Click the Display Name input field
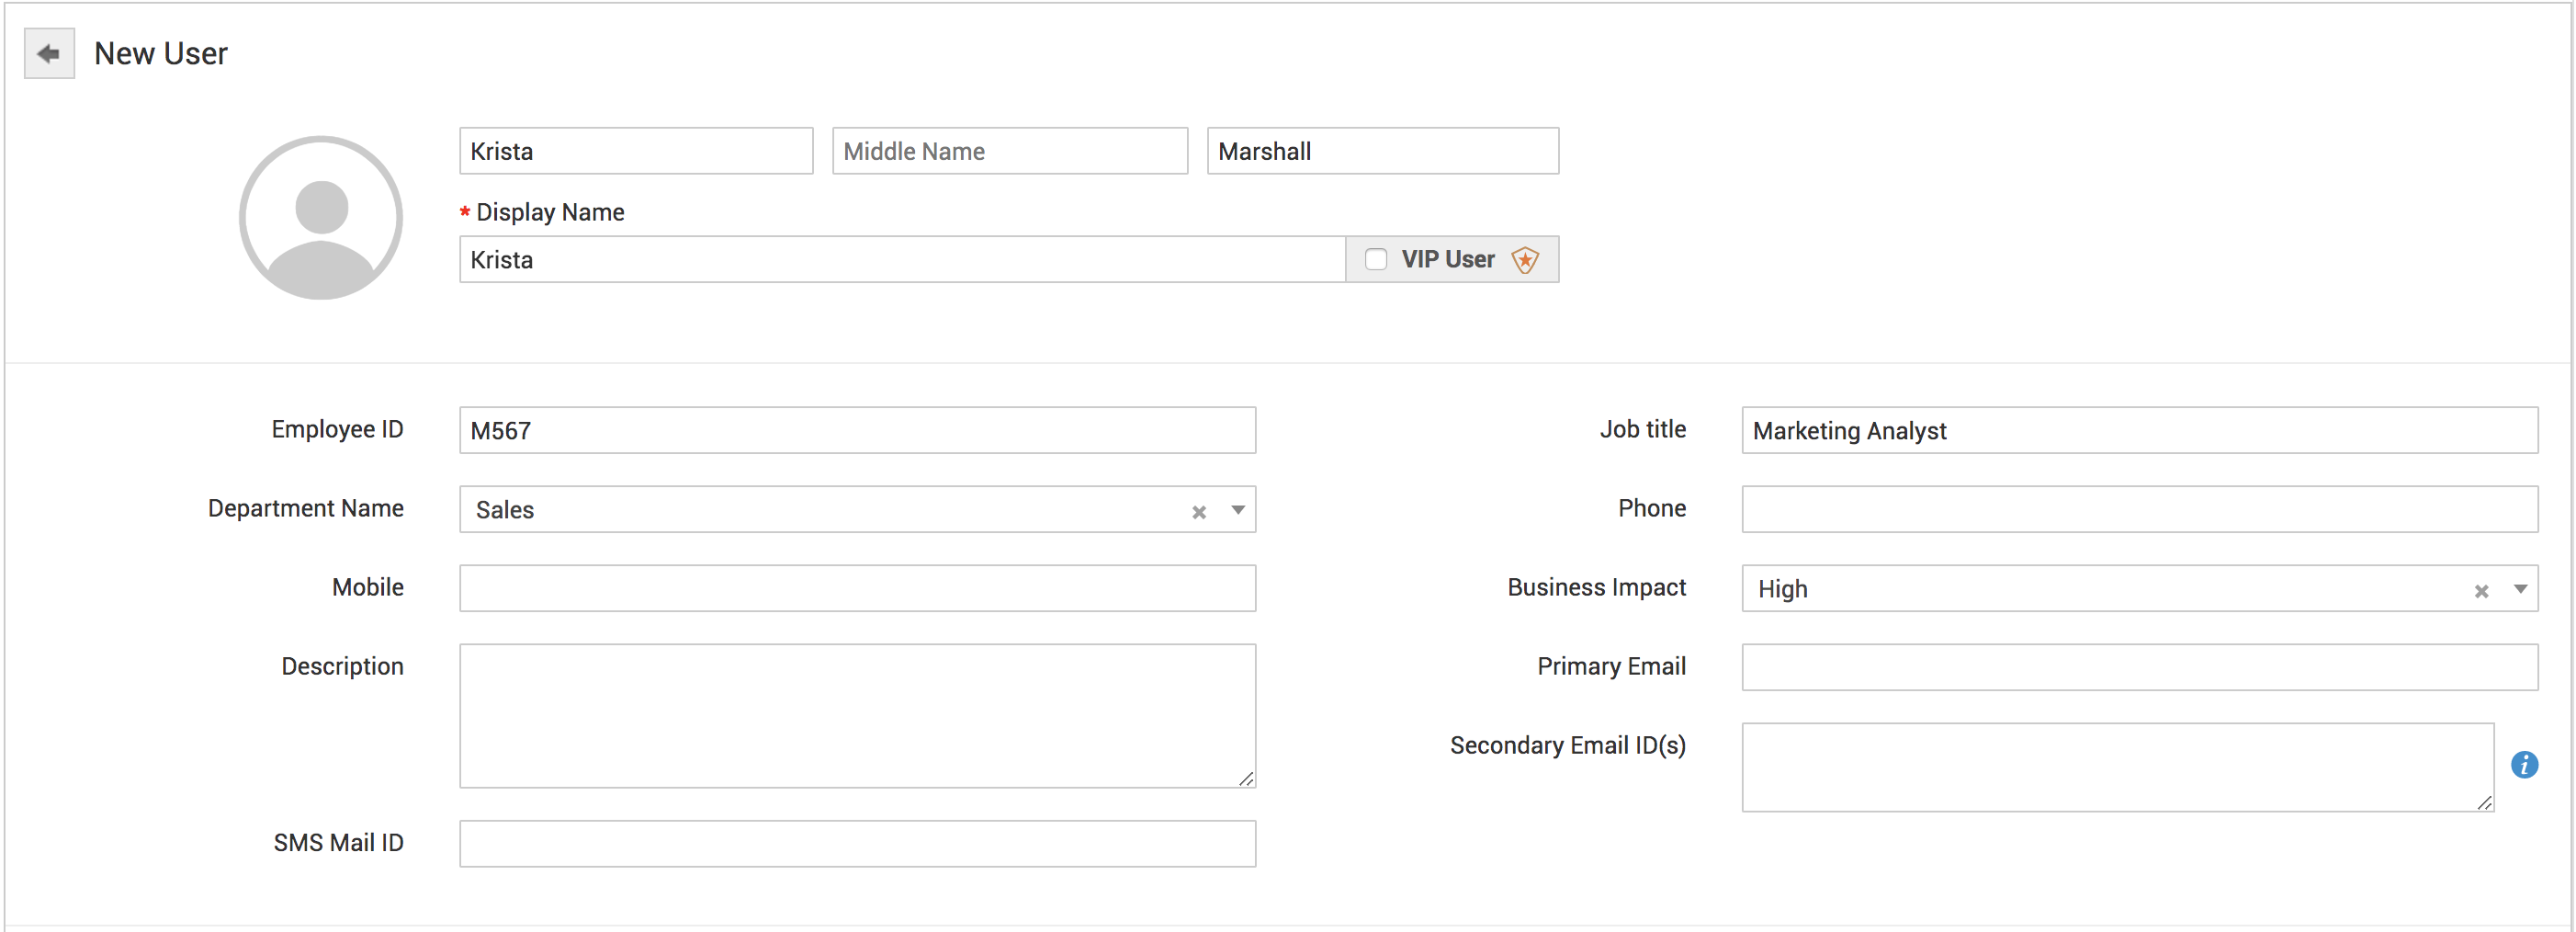2576x932 pixels. point(902,260)
